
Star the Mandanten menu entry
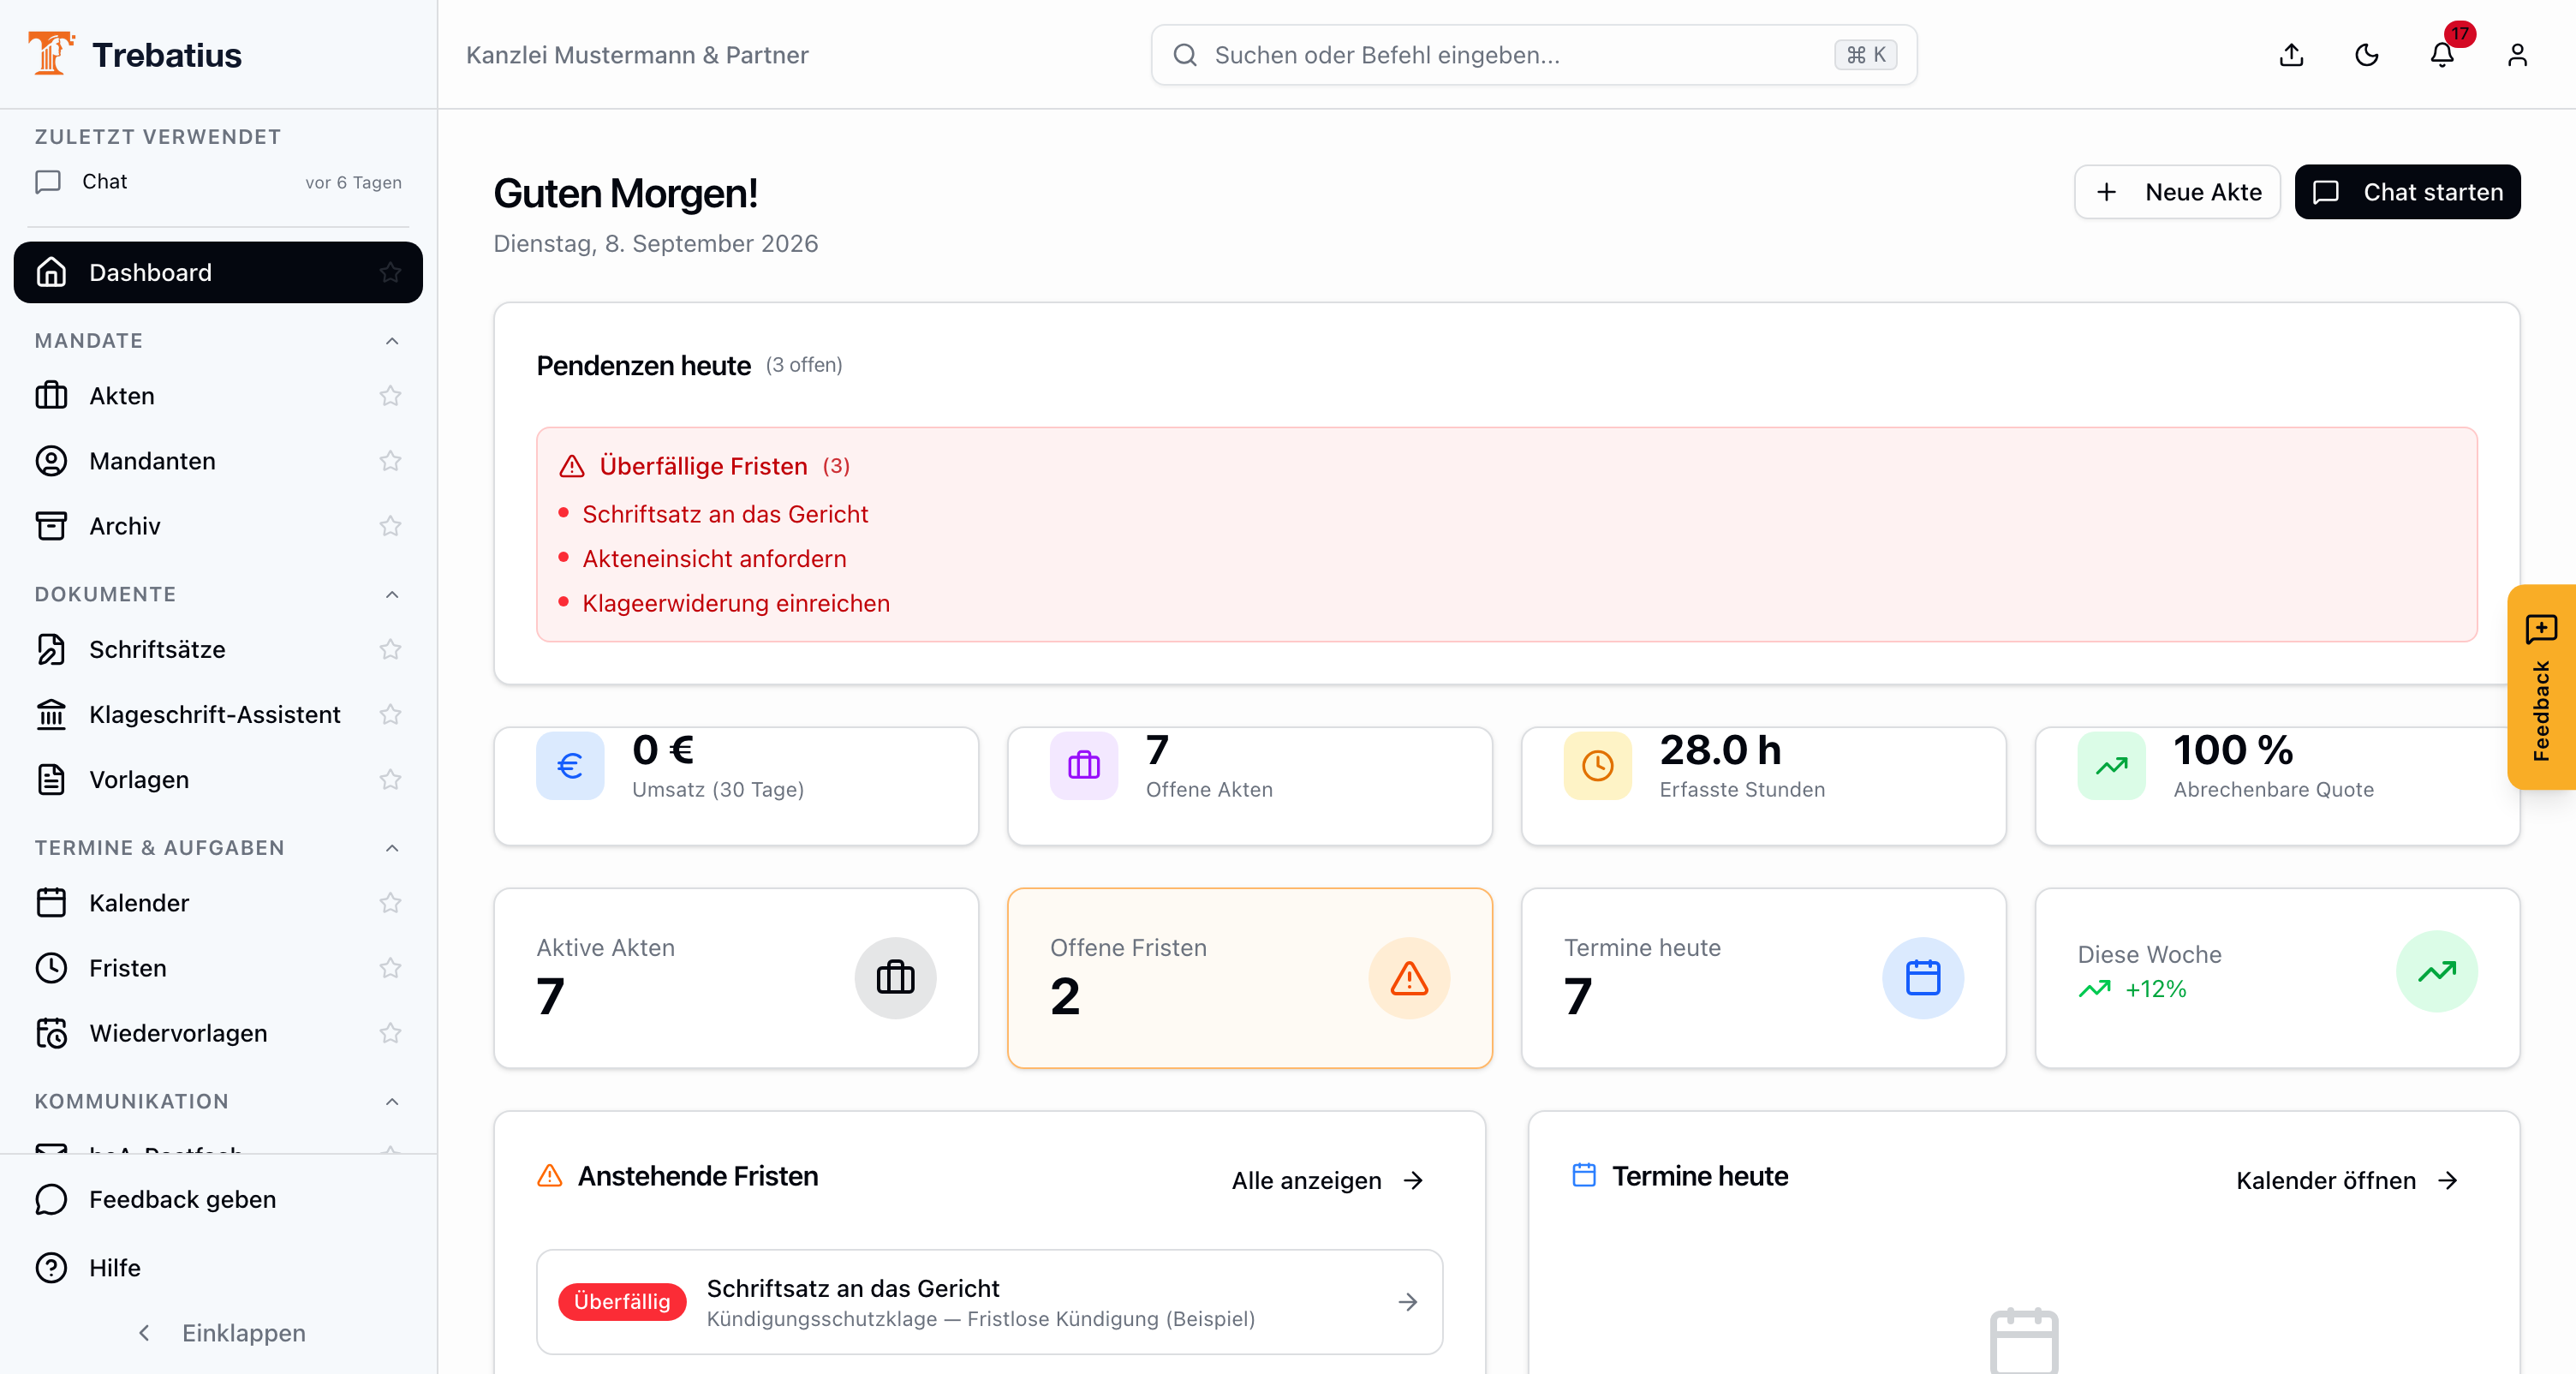[390, 461]
